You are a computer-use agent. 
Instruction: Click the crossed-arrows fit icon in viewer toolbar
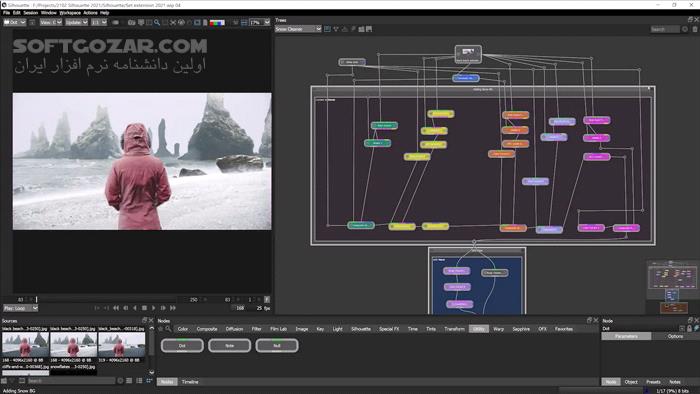pos(173,22)
